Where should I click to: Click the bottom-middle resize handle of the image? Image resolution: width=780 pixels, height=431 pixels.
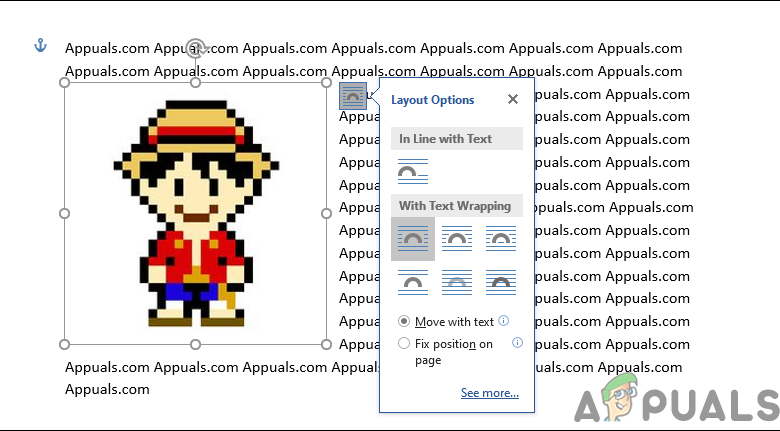click(195, 344)
